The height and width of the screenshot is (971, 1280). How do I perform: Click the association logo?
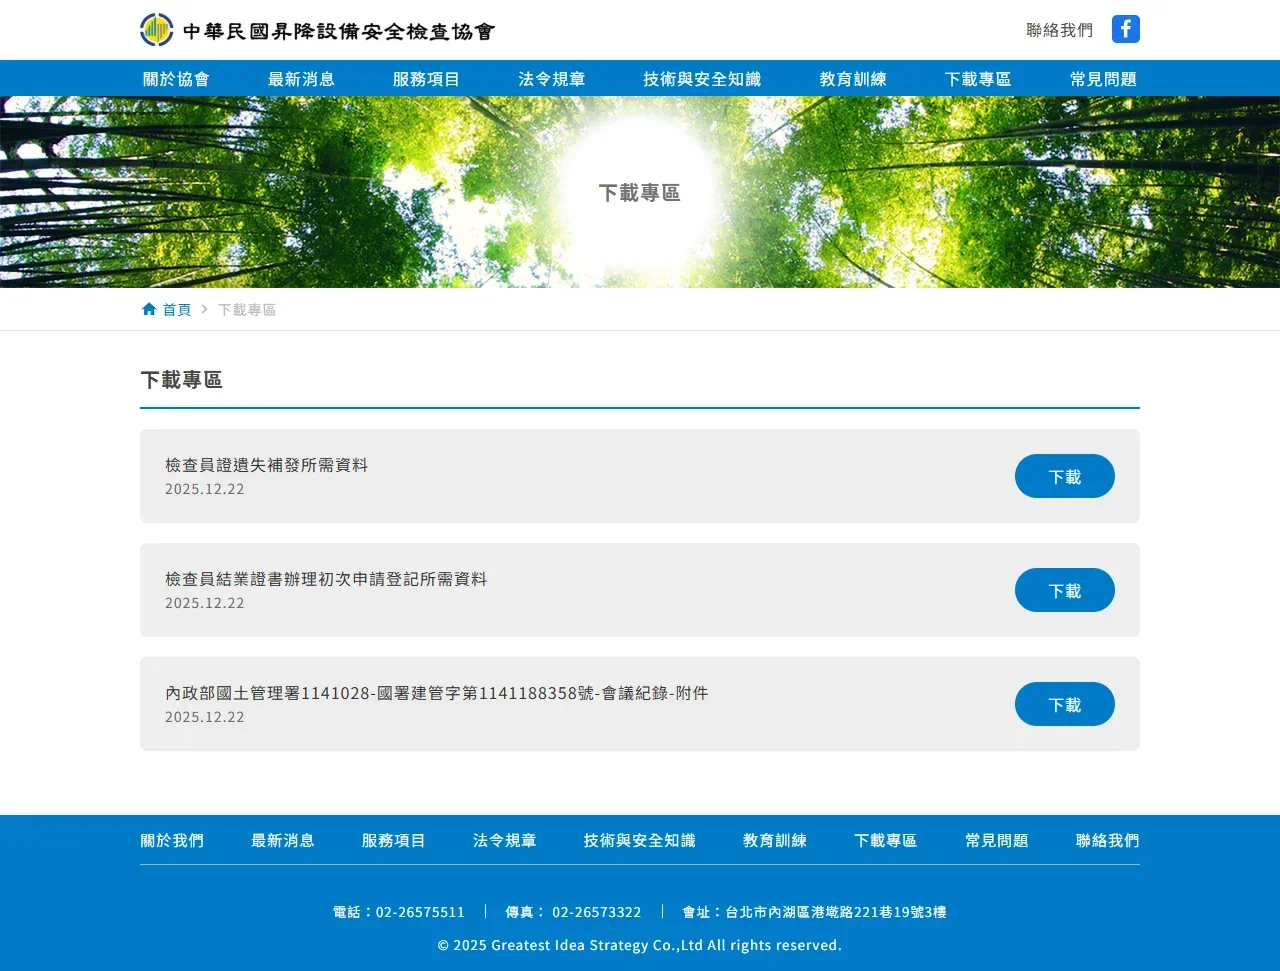(x=155, y=29)
